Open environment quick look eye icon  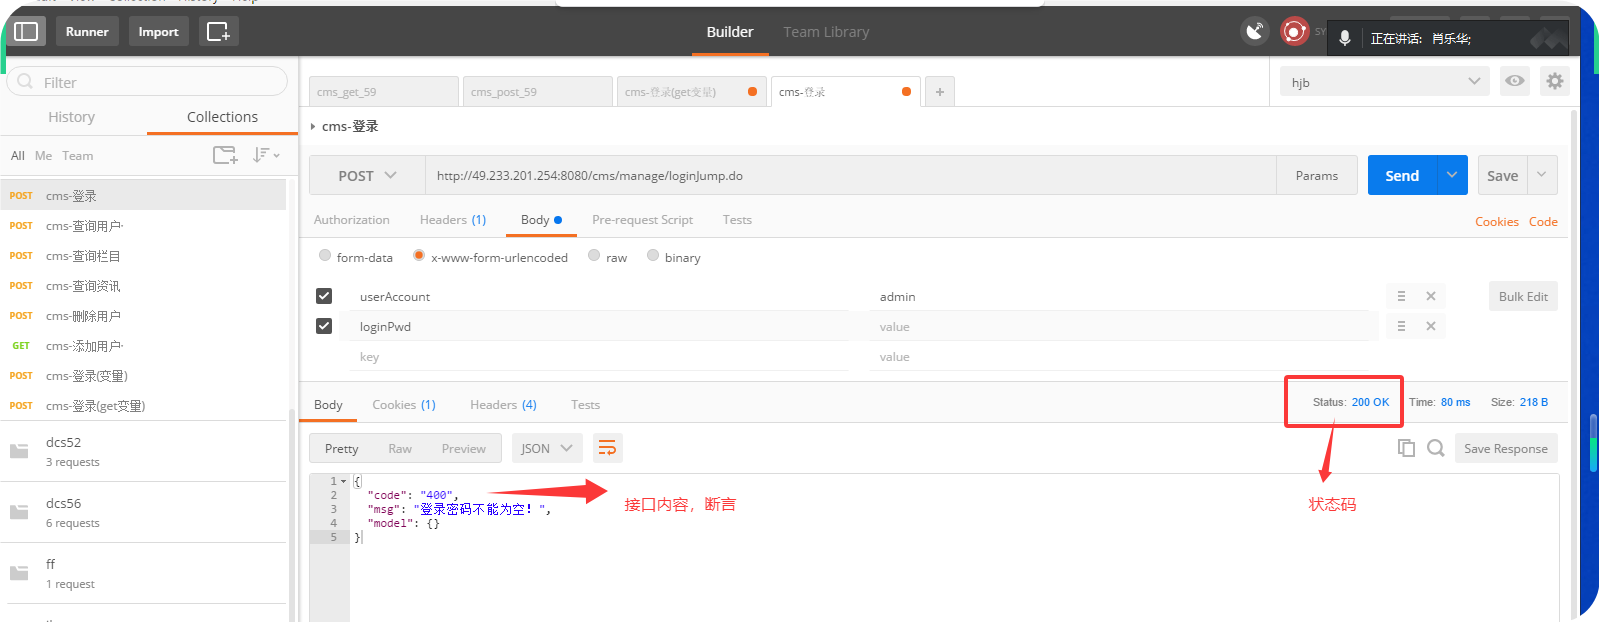1515,81
